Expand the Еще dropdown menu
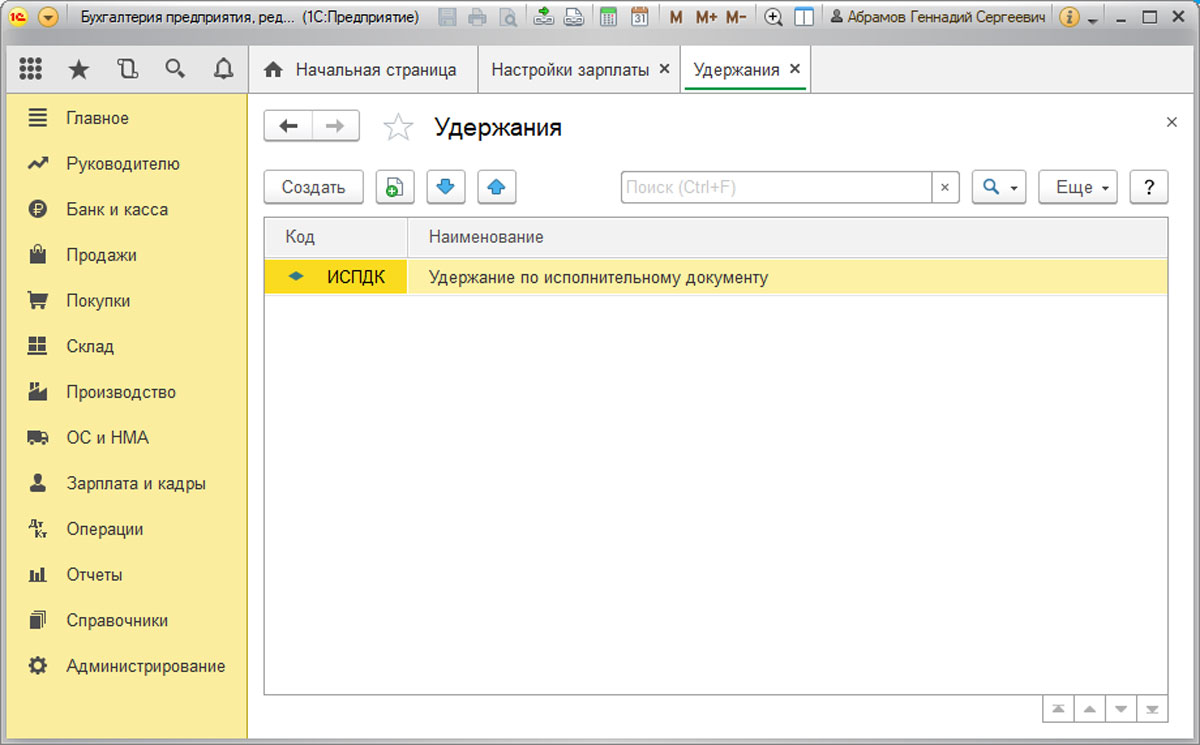Viewport: 1200px width, 745px height. point(1078,187)
